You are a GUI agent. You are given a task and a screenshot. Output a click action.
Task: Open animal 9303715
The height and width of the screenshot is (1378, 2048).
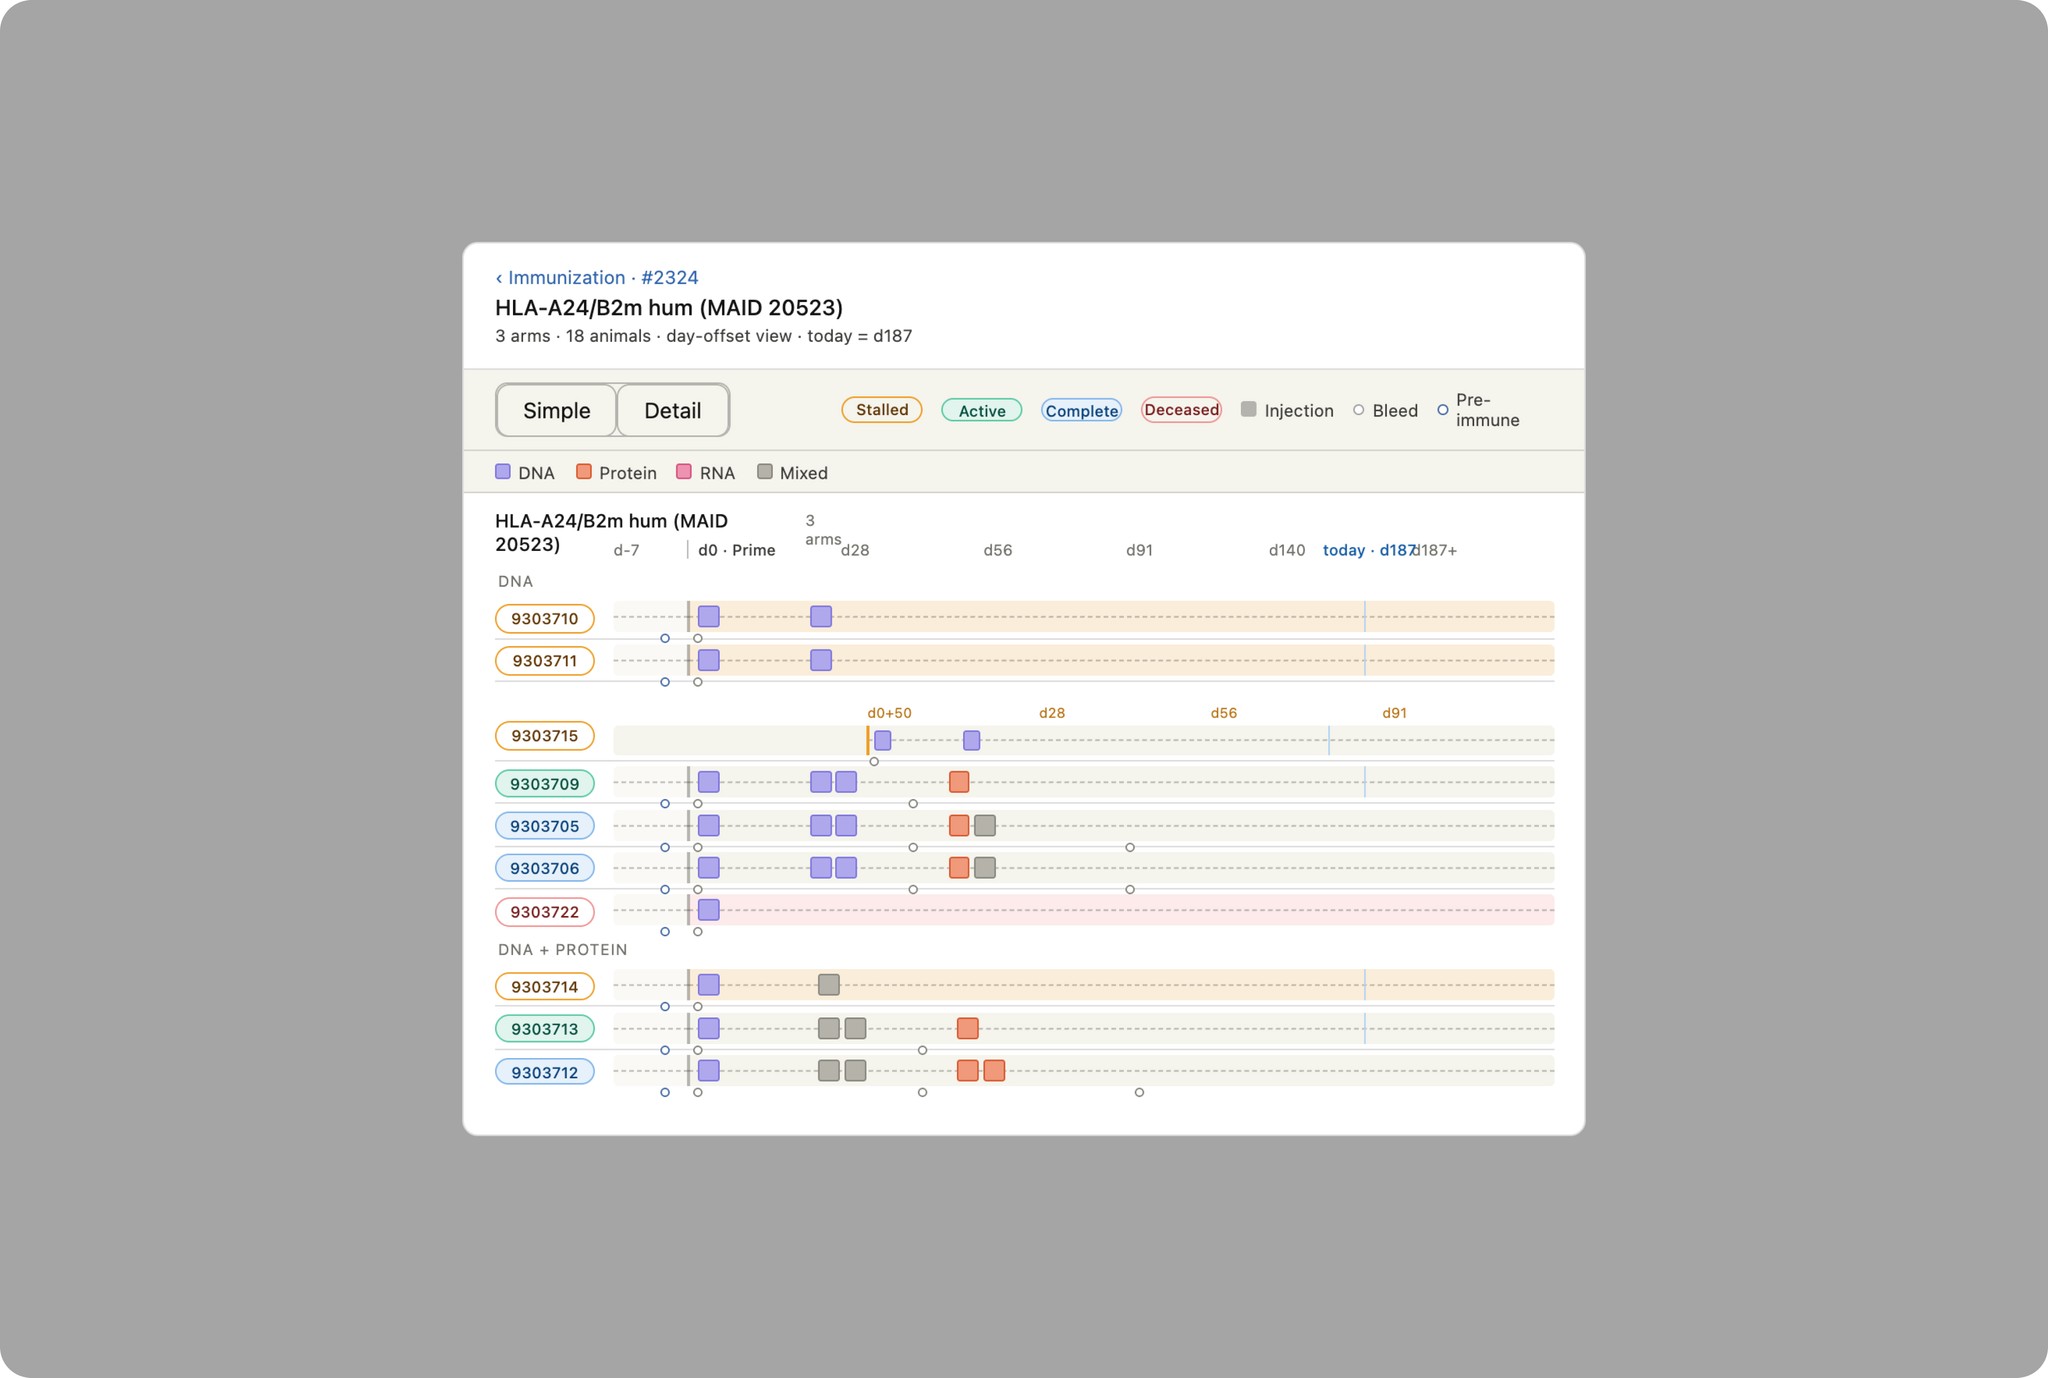[544, 736]
